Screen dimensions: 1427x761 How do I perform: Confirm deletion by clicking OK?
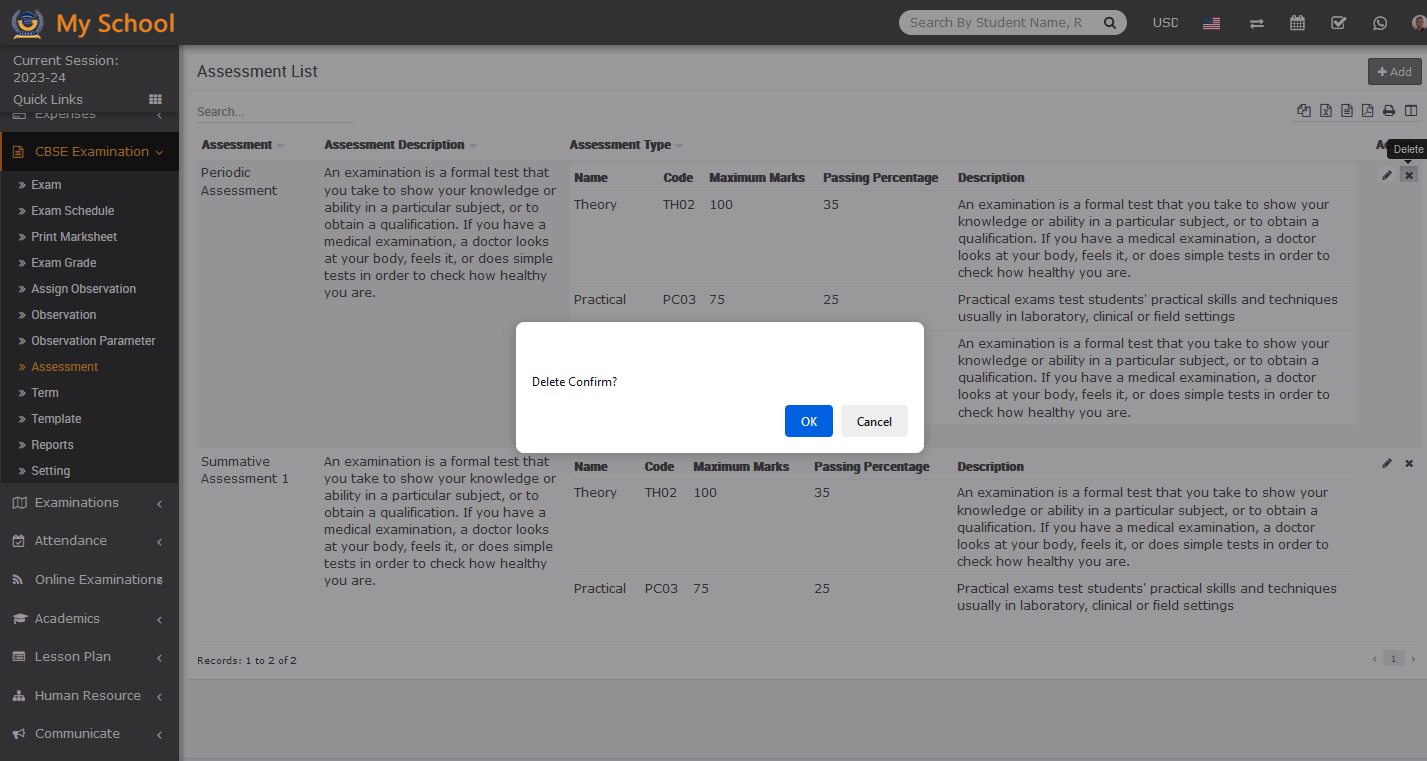[808, 421]
